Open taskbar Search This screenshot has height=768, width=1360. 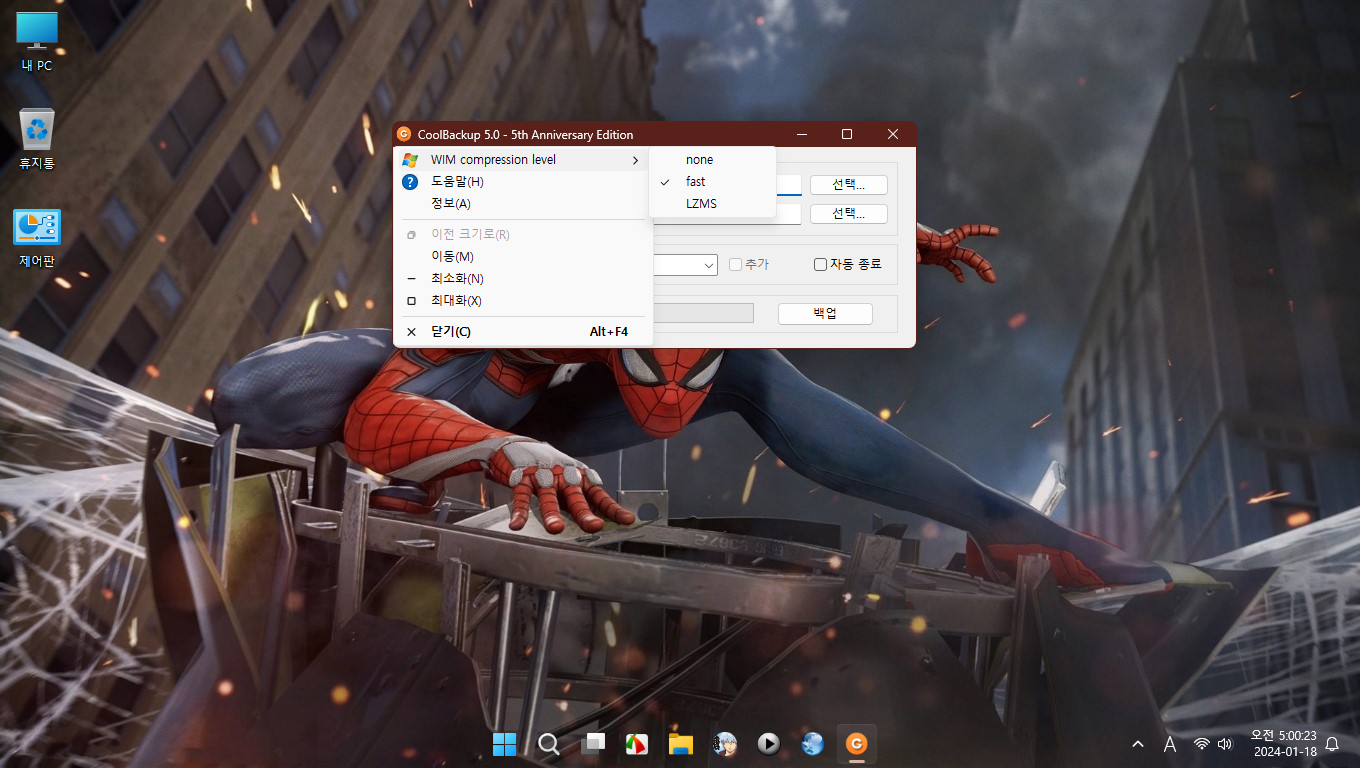tap(548, 744)
